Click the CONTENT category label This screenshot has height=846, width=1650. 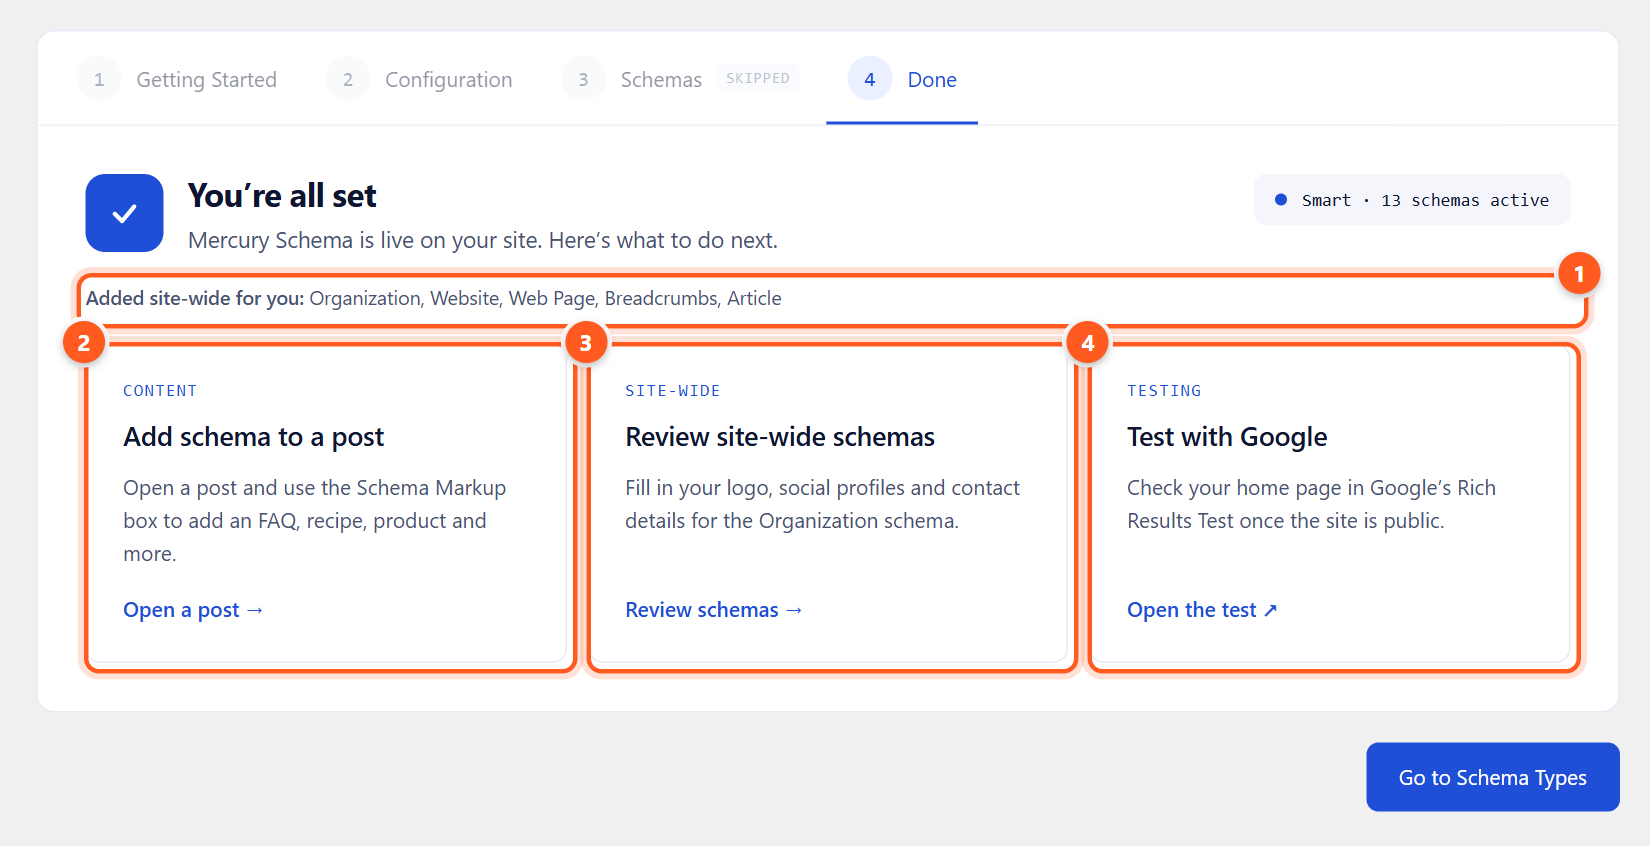(160, 391)
